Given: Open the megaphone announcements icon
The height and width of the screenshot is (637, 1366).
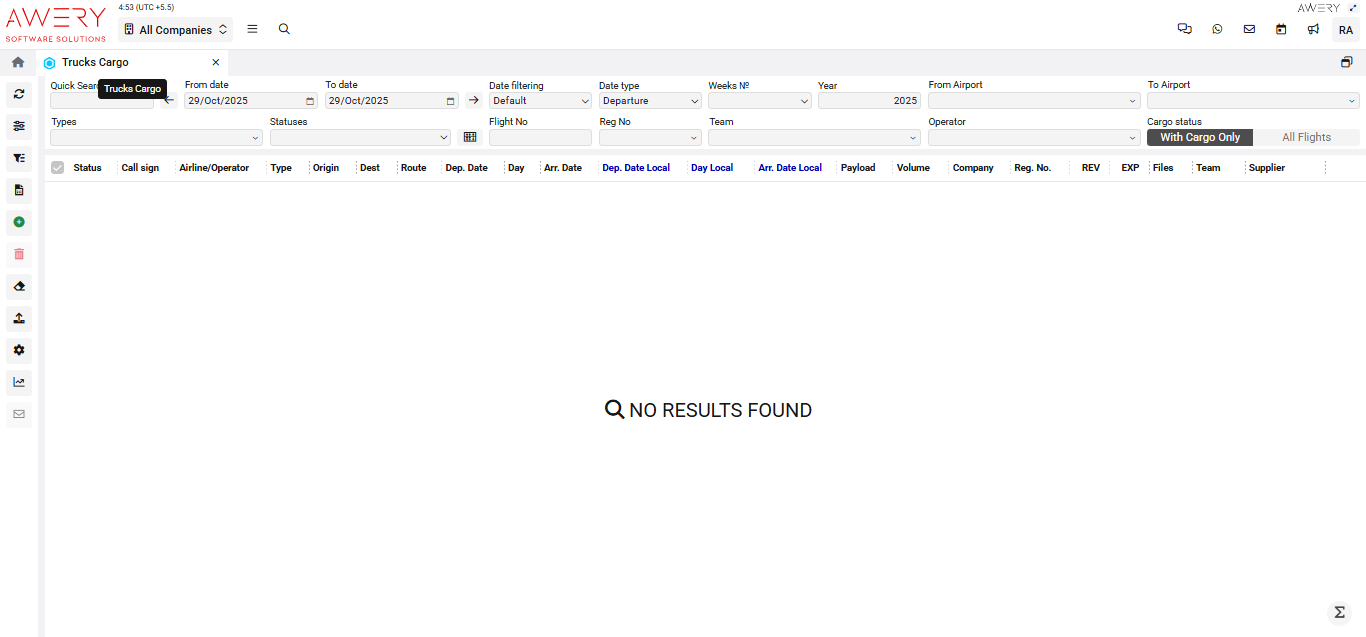Looking at the screenshot, I should pos(1313,29).
